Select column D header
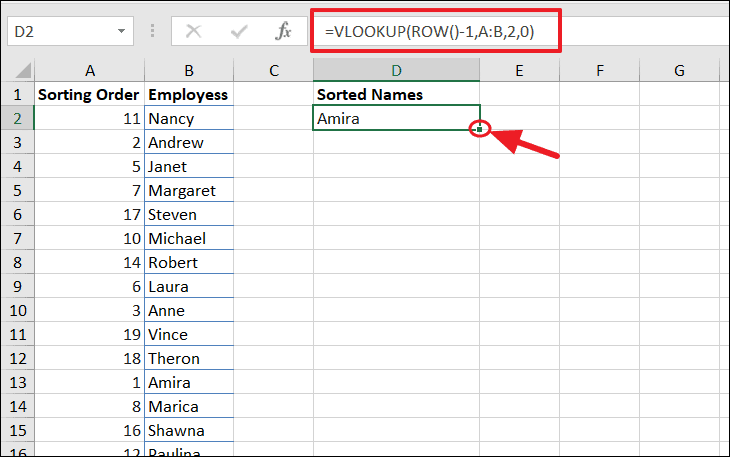The height and width of the screenshot is (457, 730). pos(396,70)
